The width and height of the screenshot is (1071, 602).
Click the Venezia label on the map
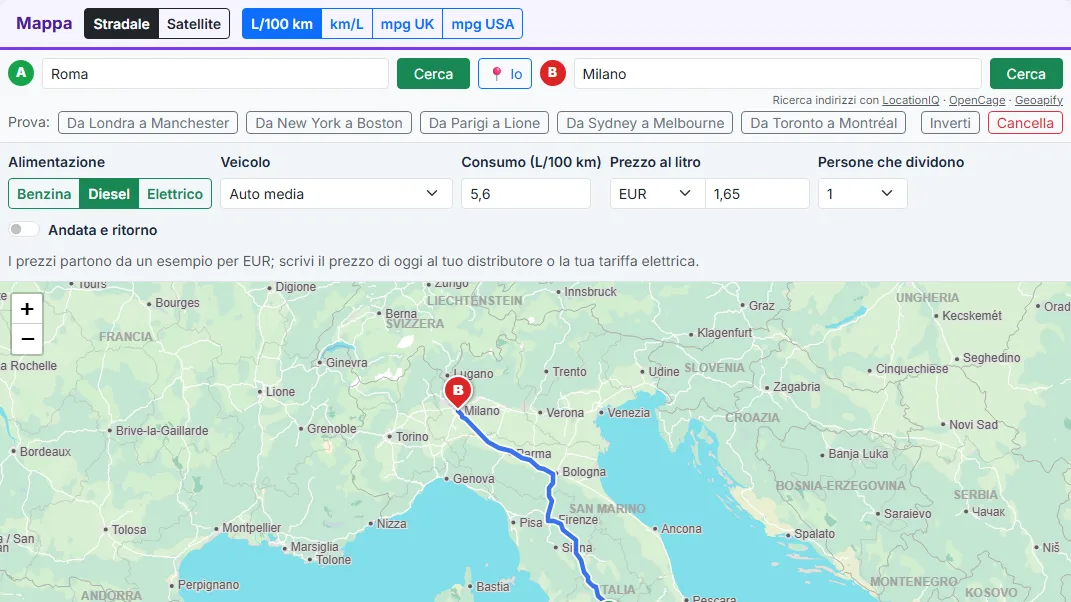pos(629,413)
